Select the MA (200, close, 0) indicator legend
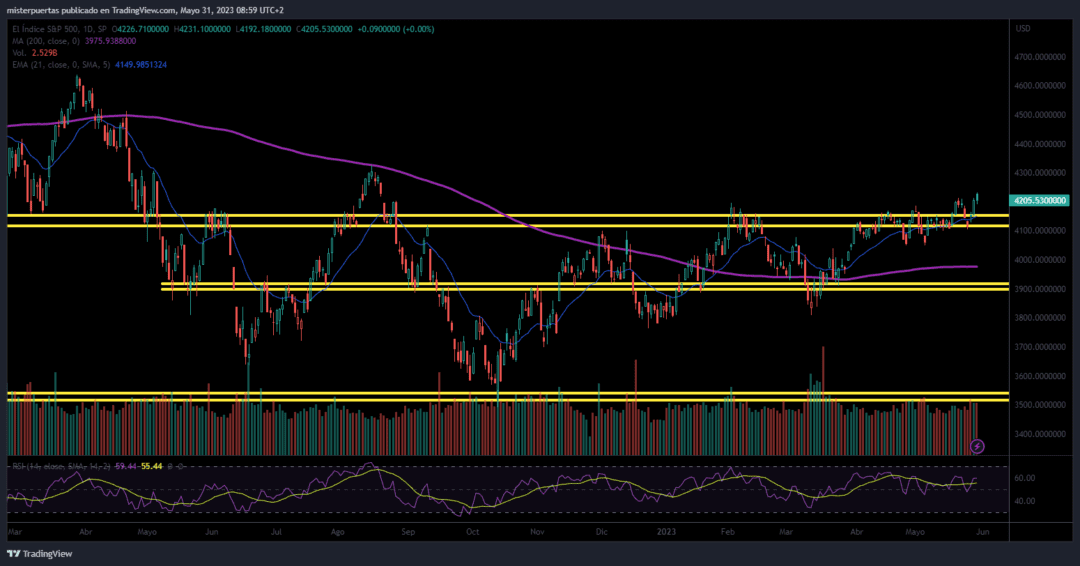The width and height of the screenshot is (1080, 566). [x=45, y=41]
